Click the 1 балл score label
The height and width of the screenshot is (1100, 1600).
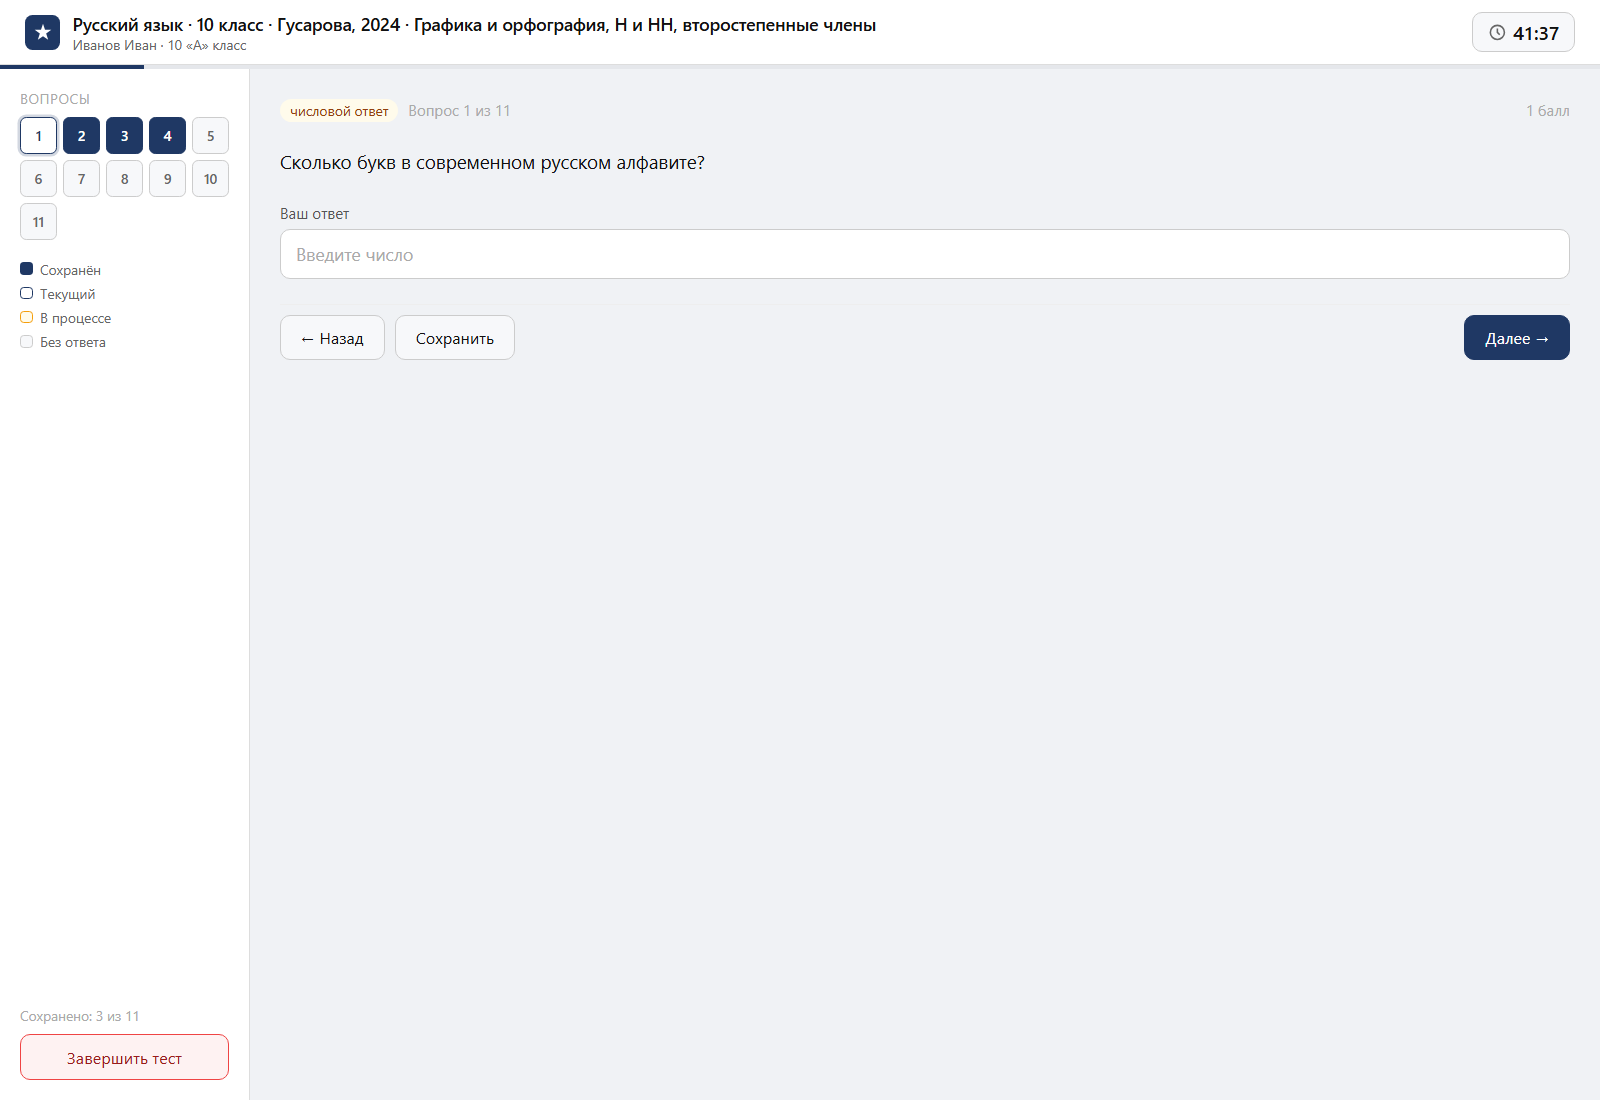coord(1548,111)
